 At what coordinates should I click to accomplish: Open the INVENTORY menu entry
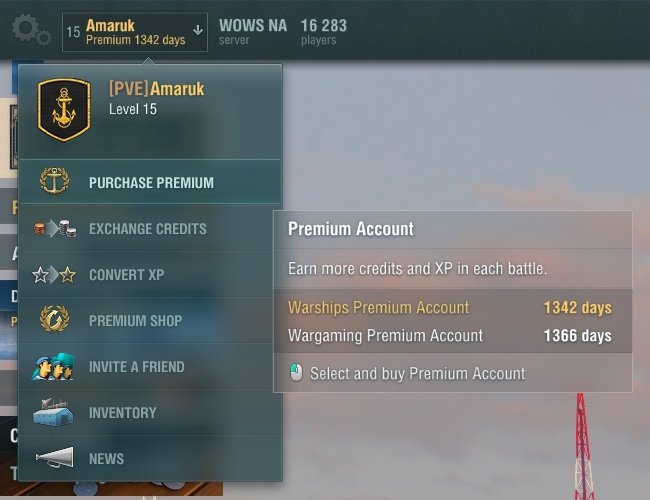click(x=150, y=412)
